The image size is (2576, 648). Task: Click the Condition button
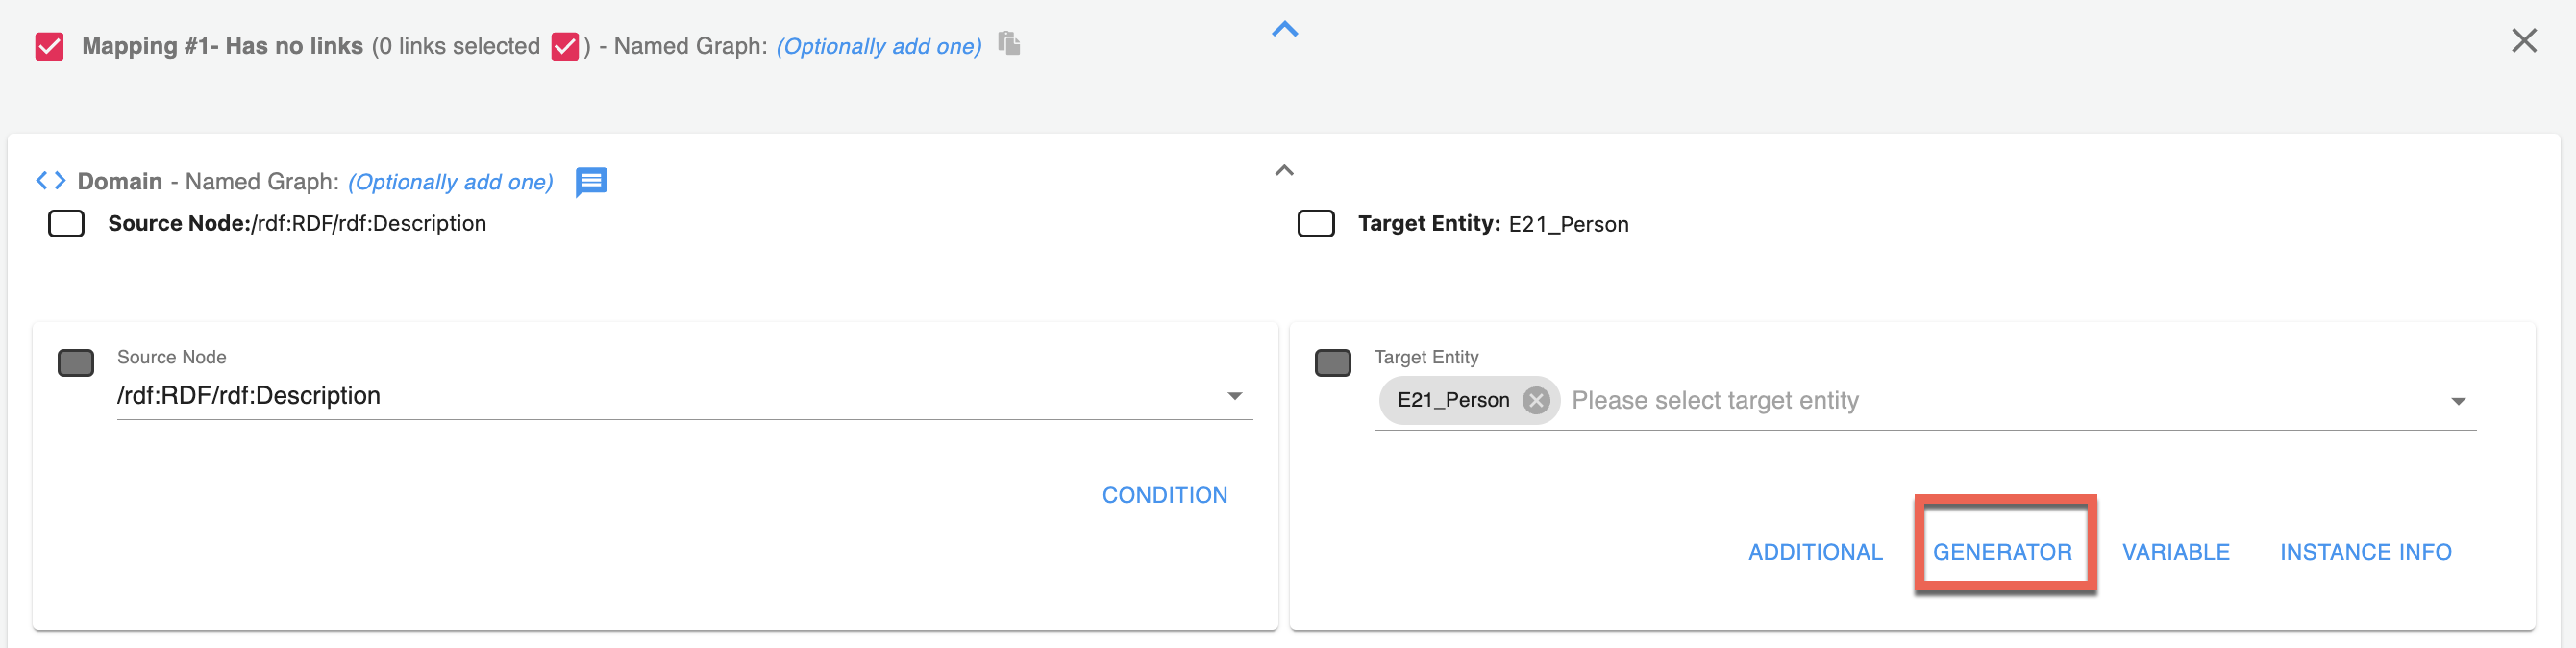1164,495
